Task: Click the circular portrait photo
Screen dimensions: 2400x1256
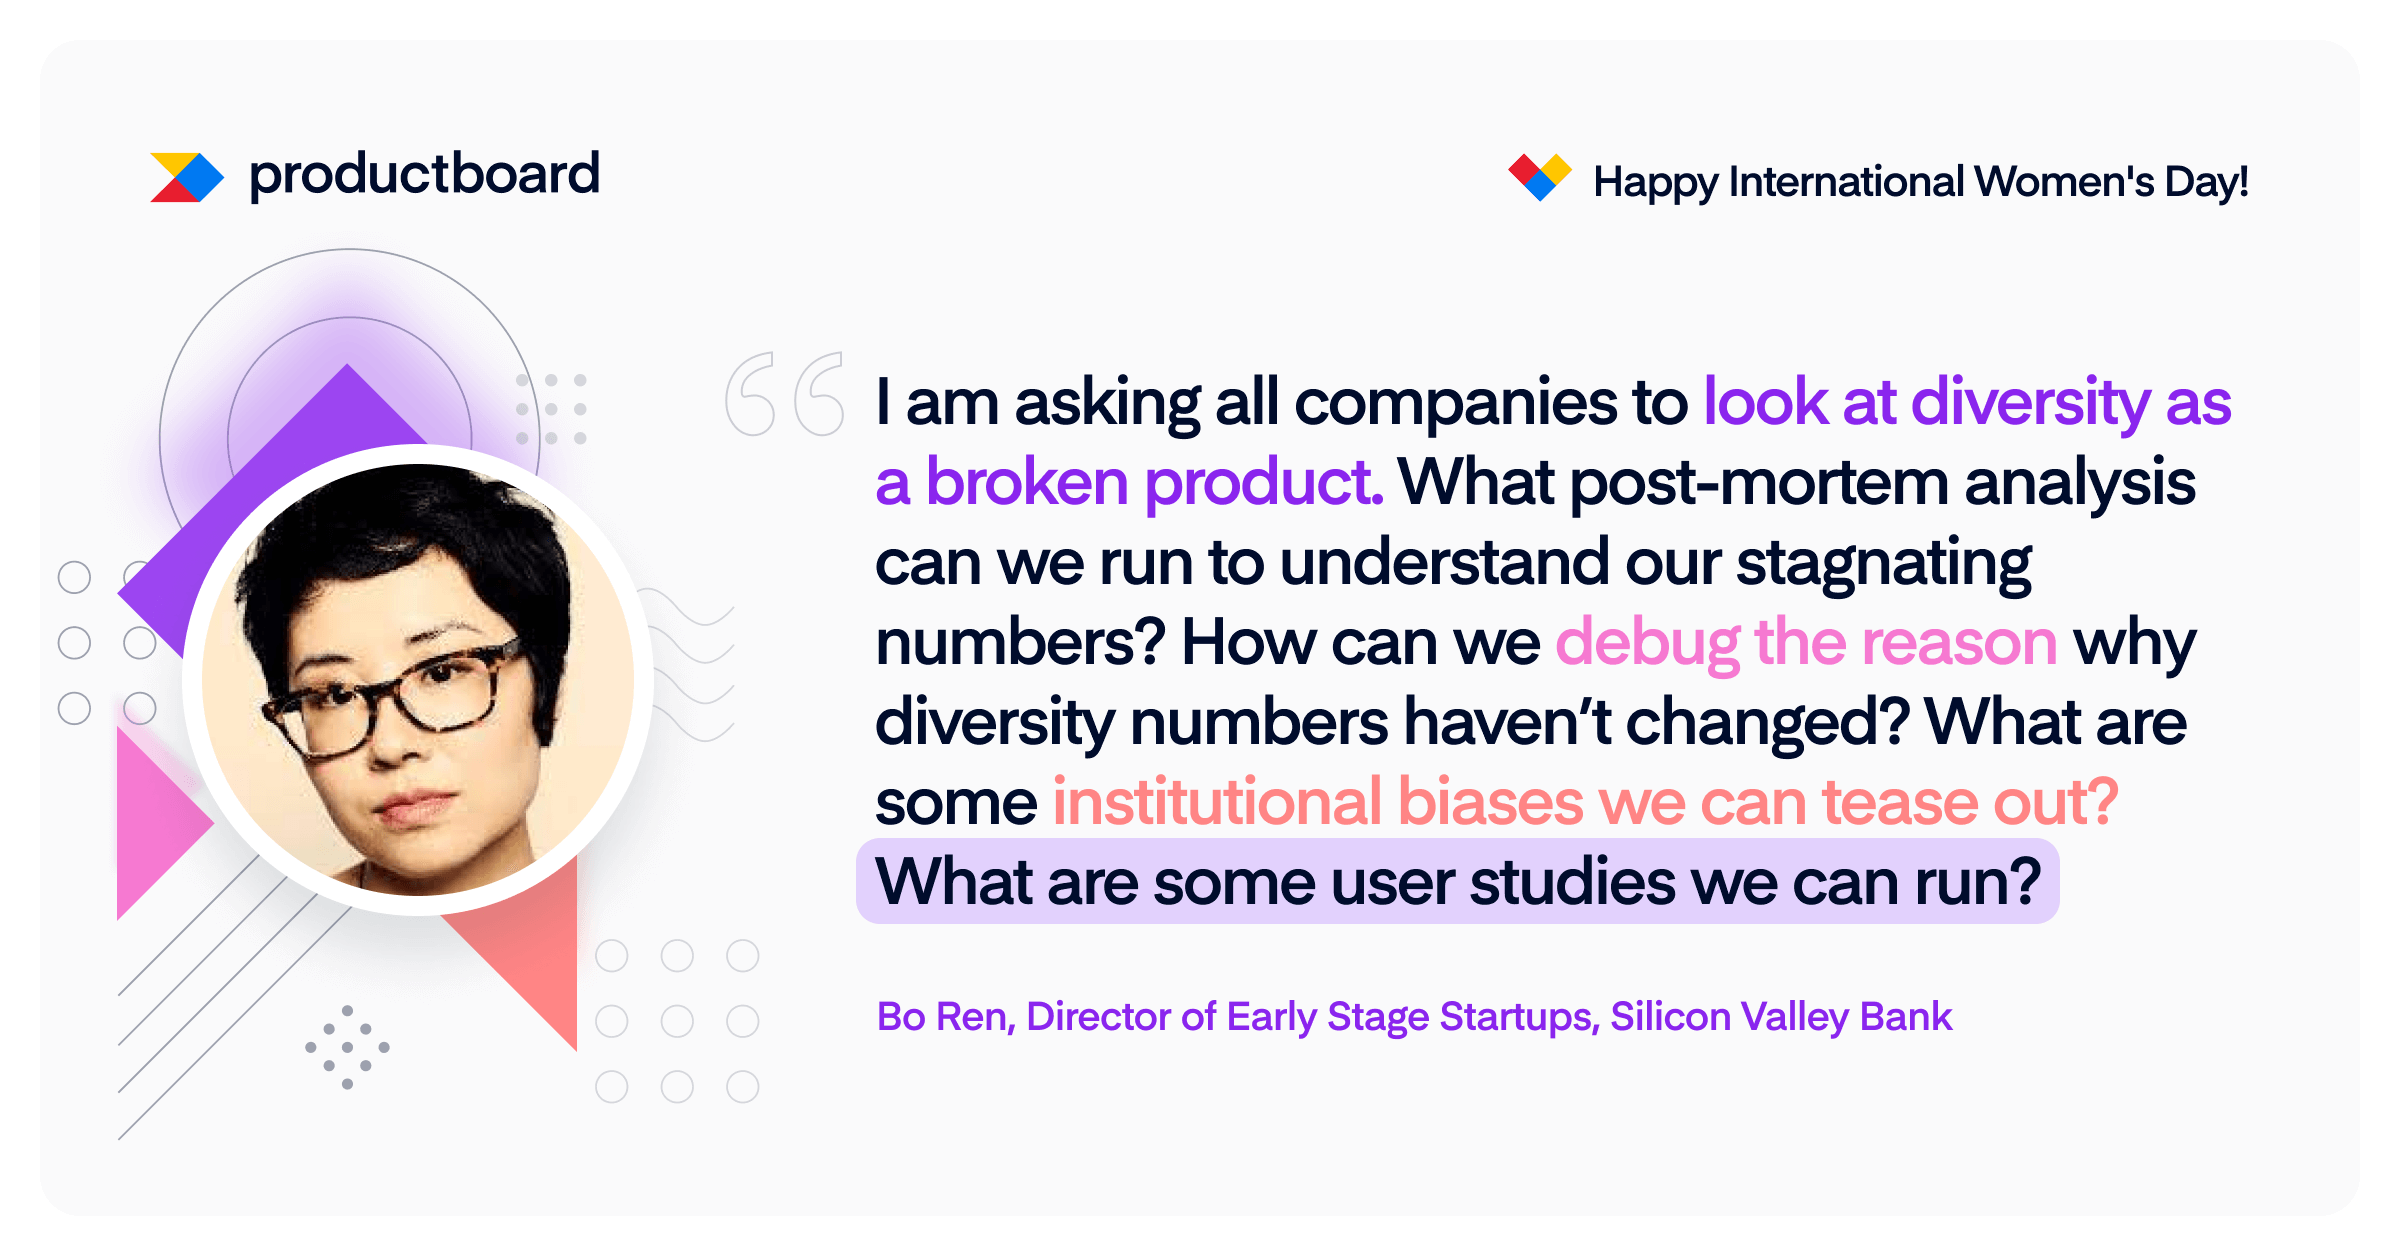Action: [x=418, y=680]
